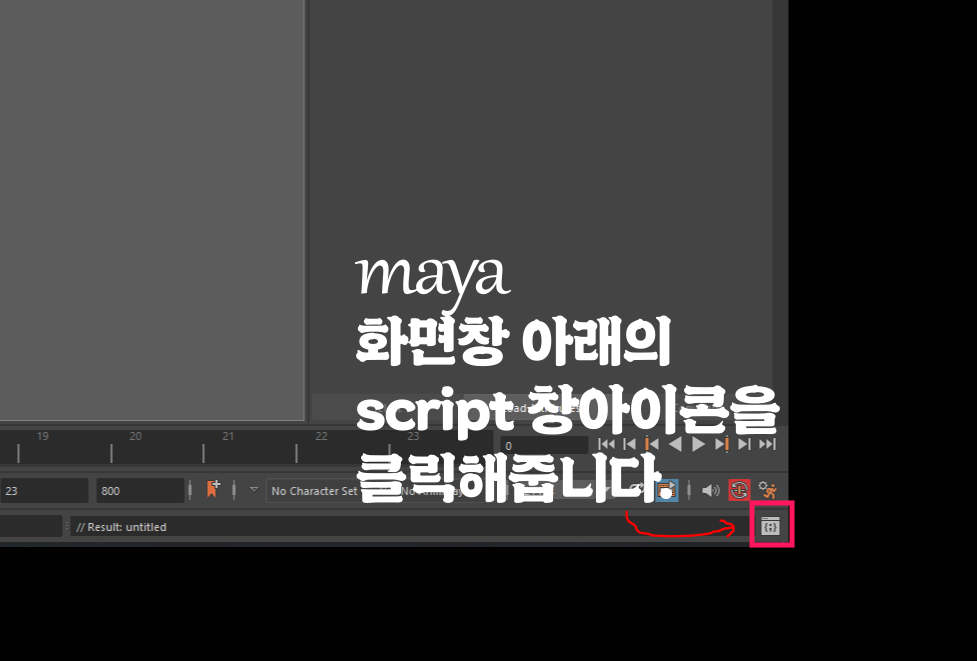Viewport: 977px width, 661px height.
Task: Step back one frame
Action: 630,444
